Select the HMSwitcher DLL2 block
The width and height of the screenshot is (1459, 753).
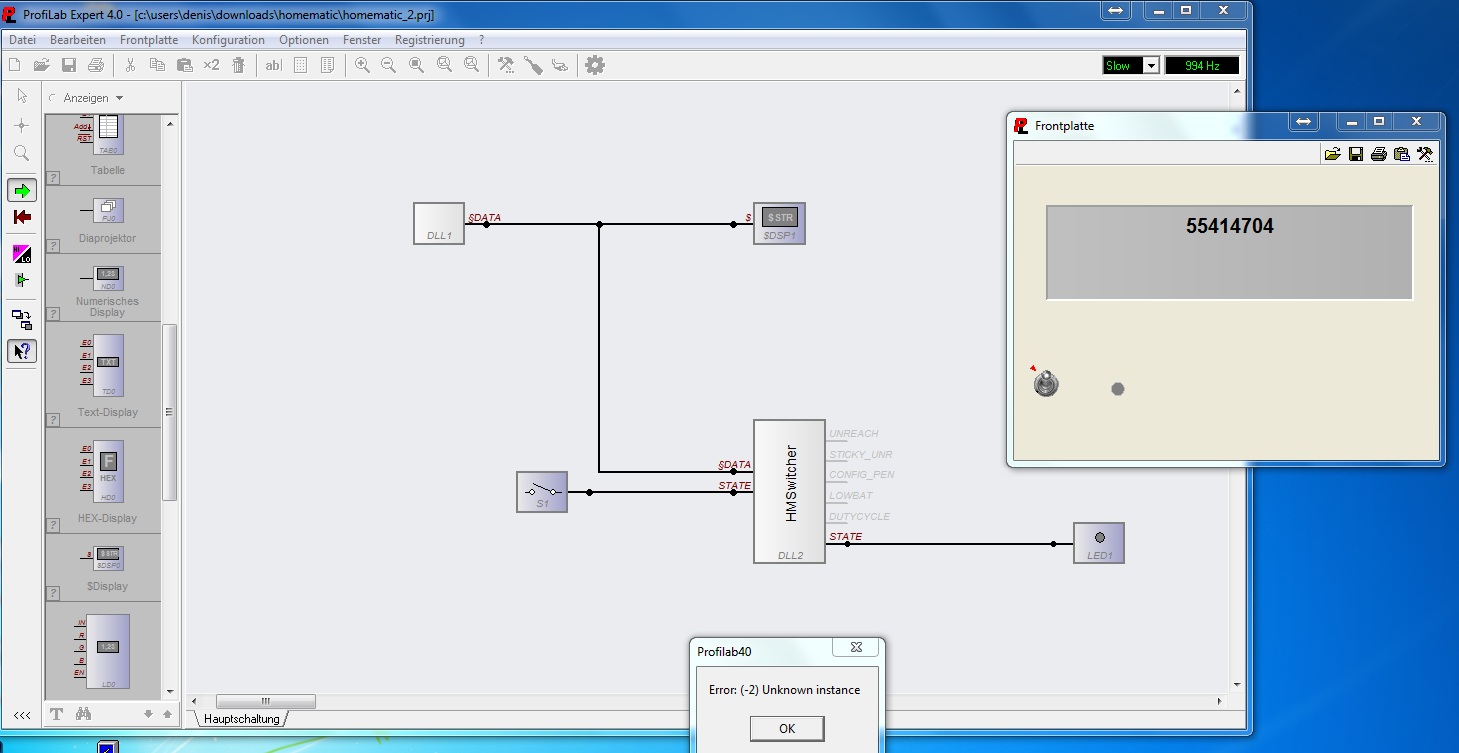(x=789, y=492)
